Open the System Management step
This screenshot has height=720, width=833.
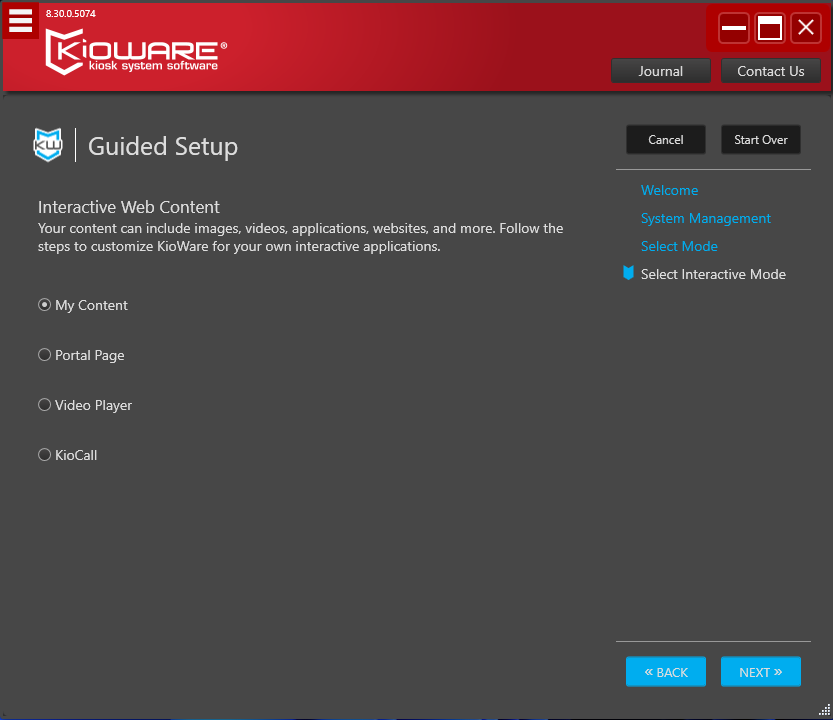point(706,218)
